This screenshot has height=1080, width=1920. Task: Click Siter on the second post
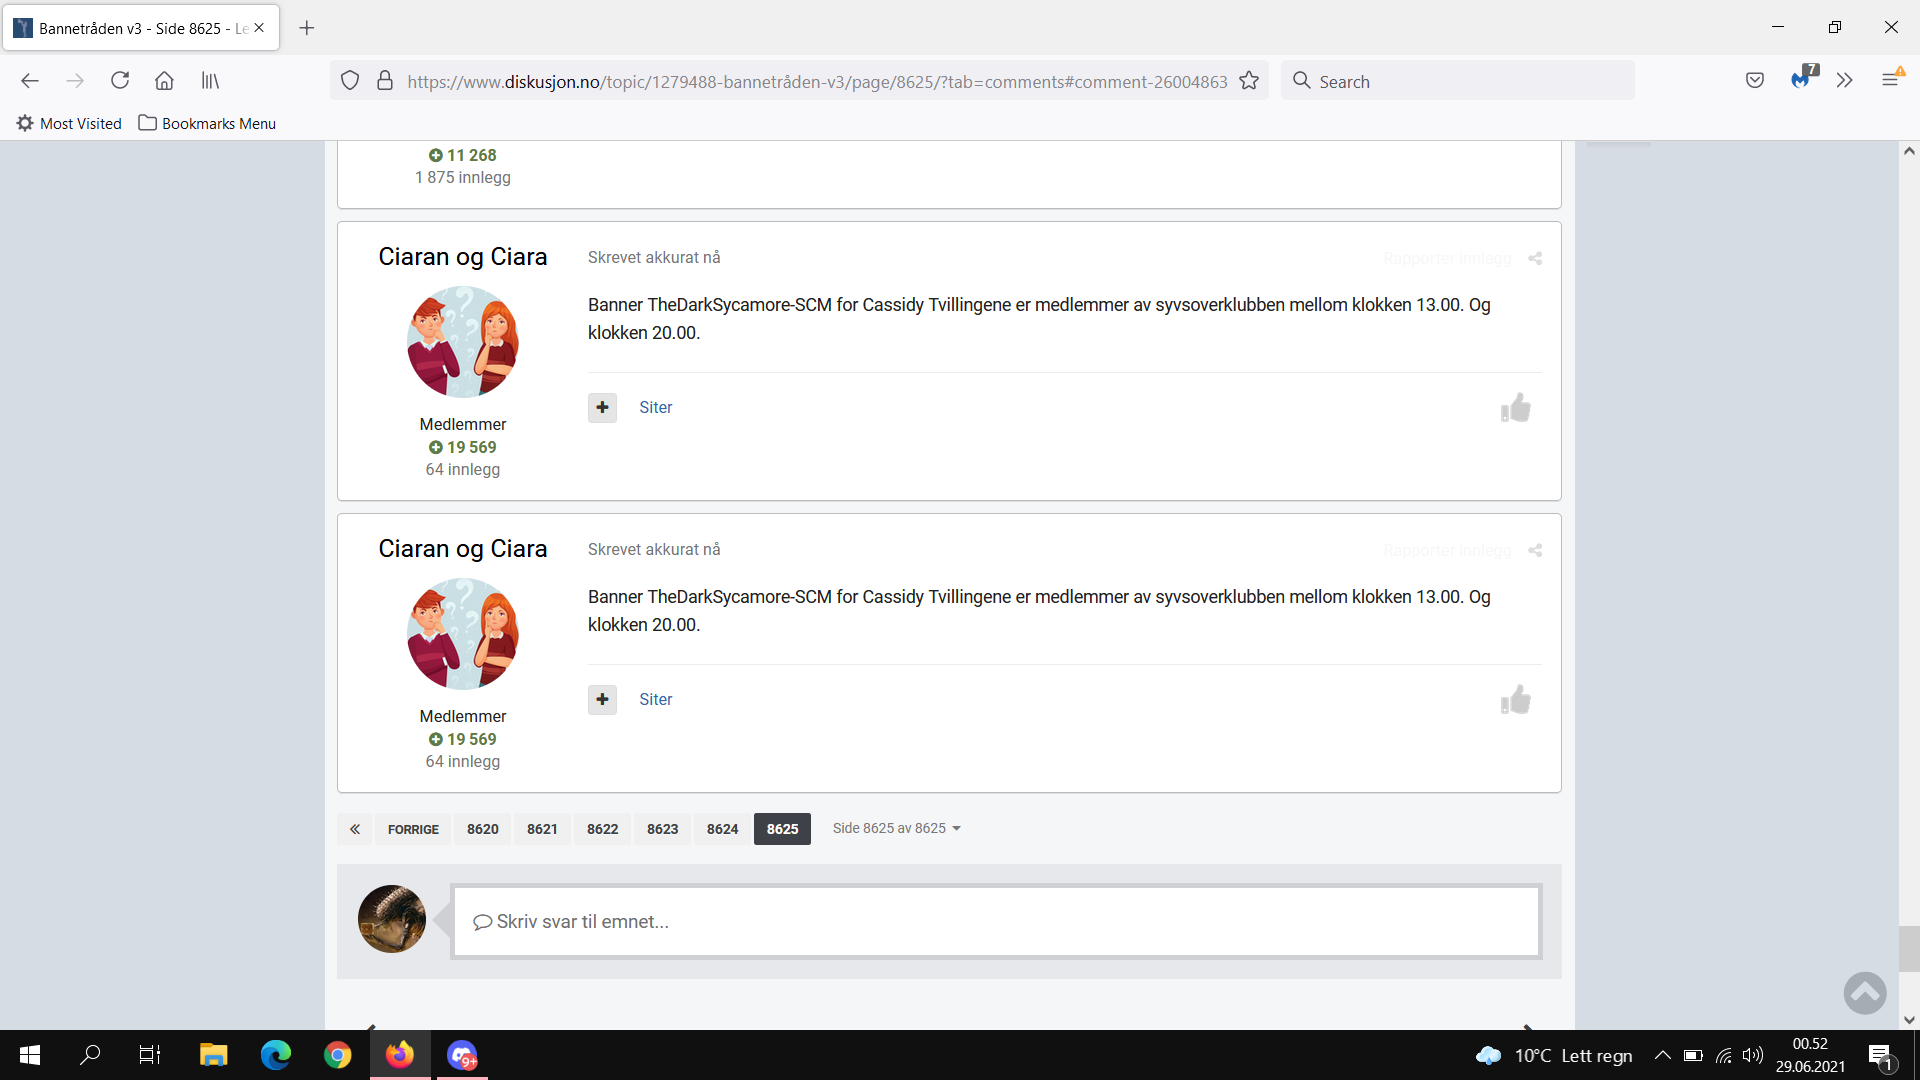coord(656,700)
